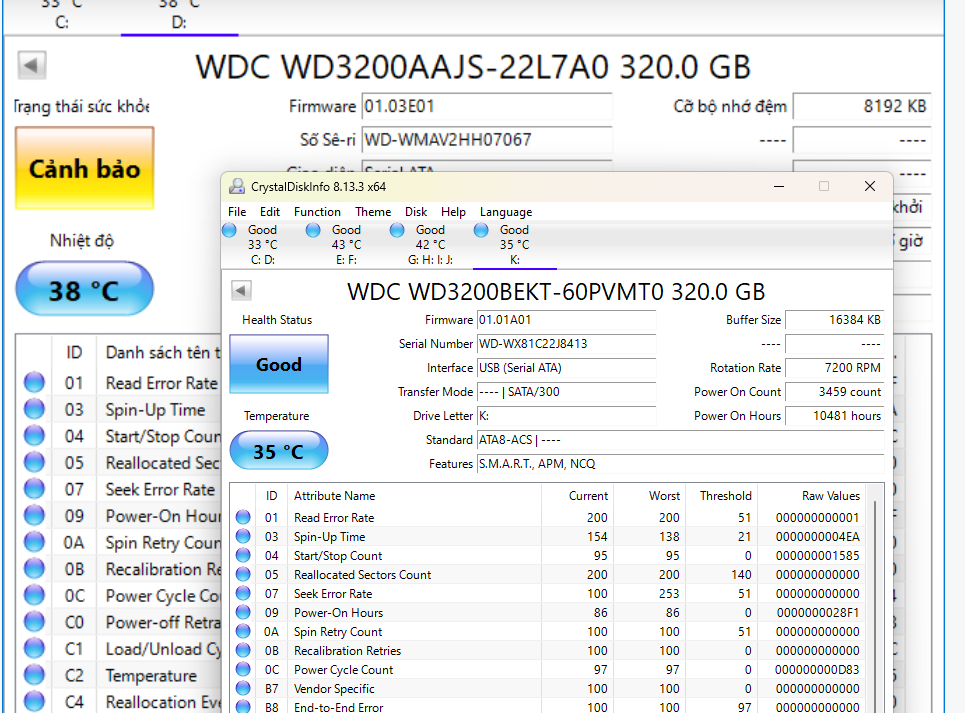Click the Raw Values column header
This screenshot has width=965, height=713.
click(x=812, y=496)
